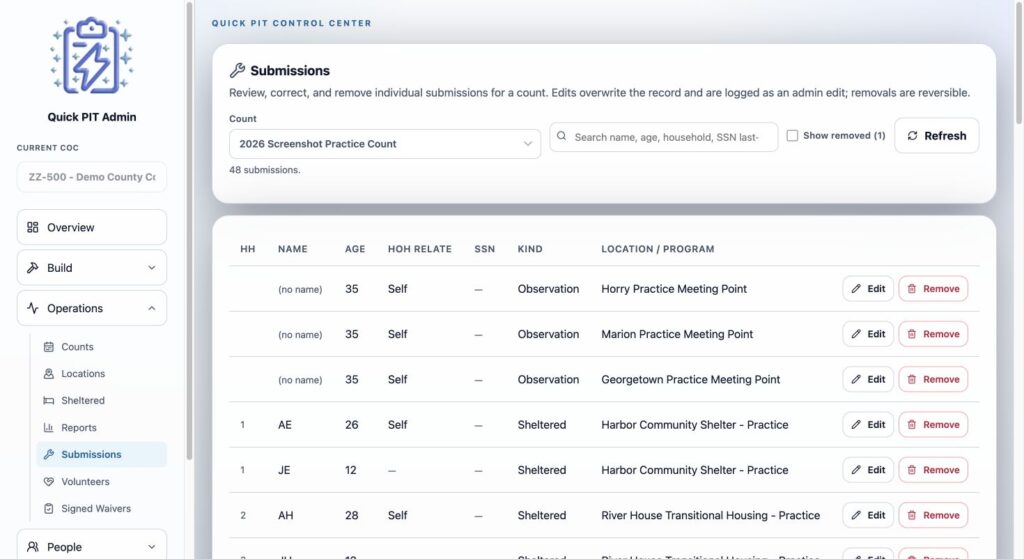Image resolution: width=1024 pixels, height=559 pixels.
Task: Open the 2026 Screenshot Practice Count dropdown
Action: pos(385,144)
